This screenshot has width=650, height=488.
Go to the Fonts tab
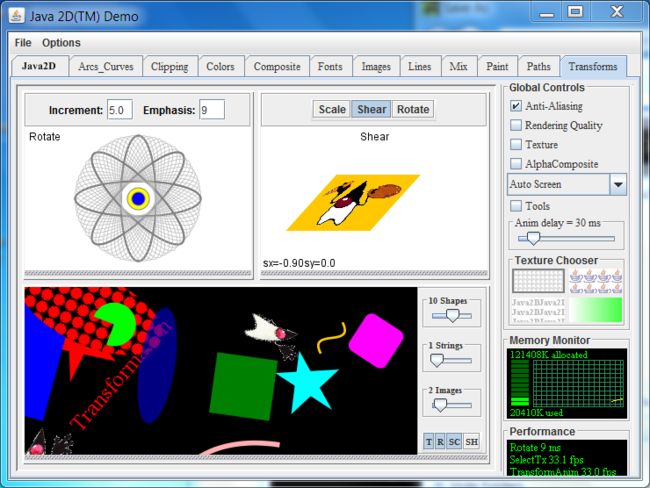point(330,66)
